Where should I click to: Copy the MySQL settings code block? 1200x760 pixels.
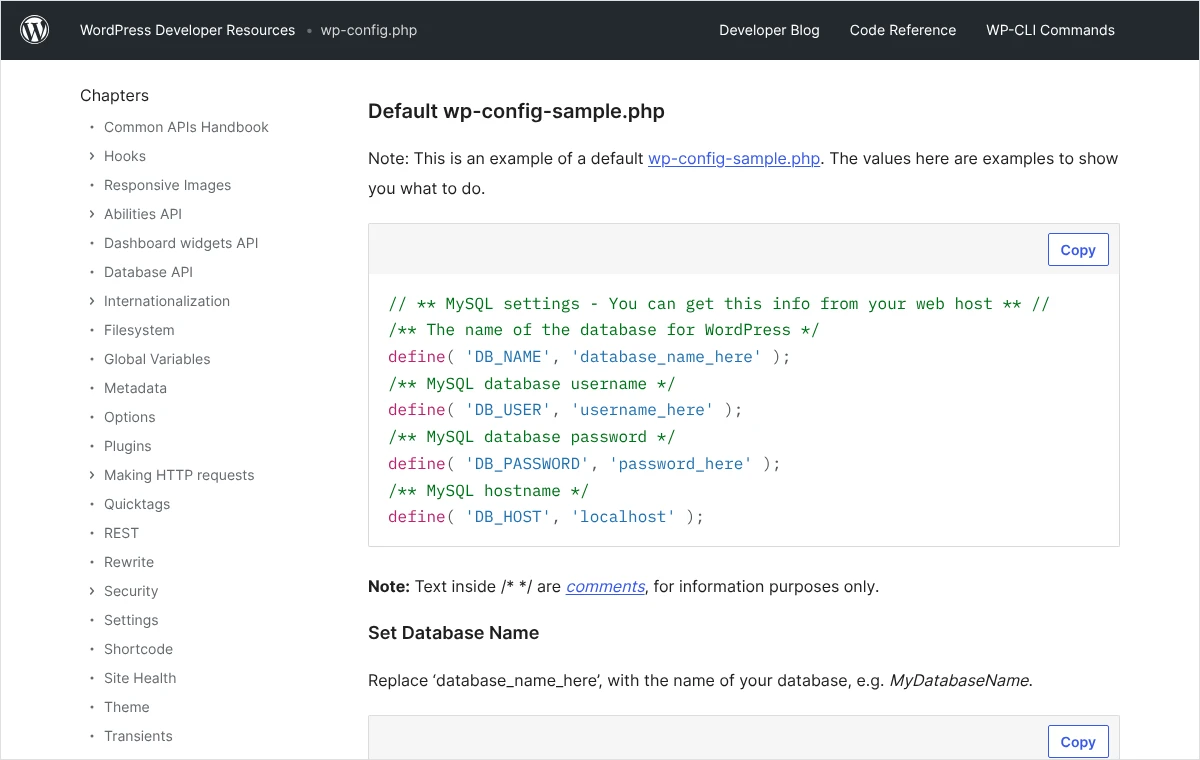click(1078, 250)
